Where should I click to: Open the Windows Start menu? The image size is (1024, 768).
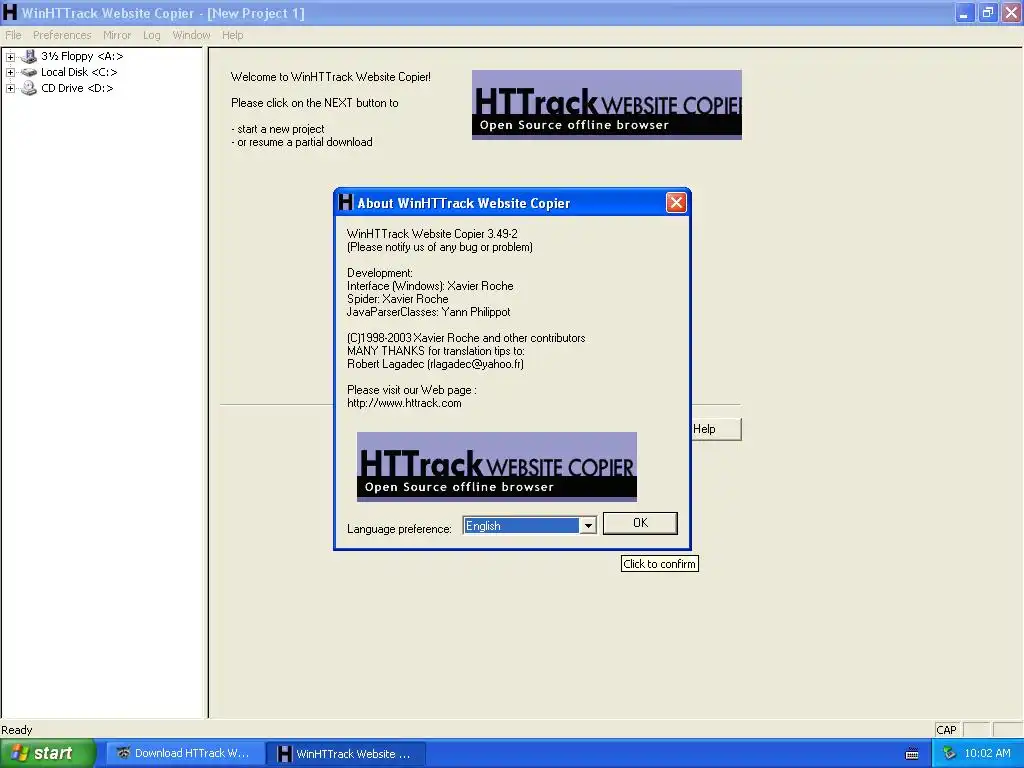tap(48, 753)
